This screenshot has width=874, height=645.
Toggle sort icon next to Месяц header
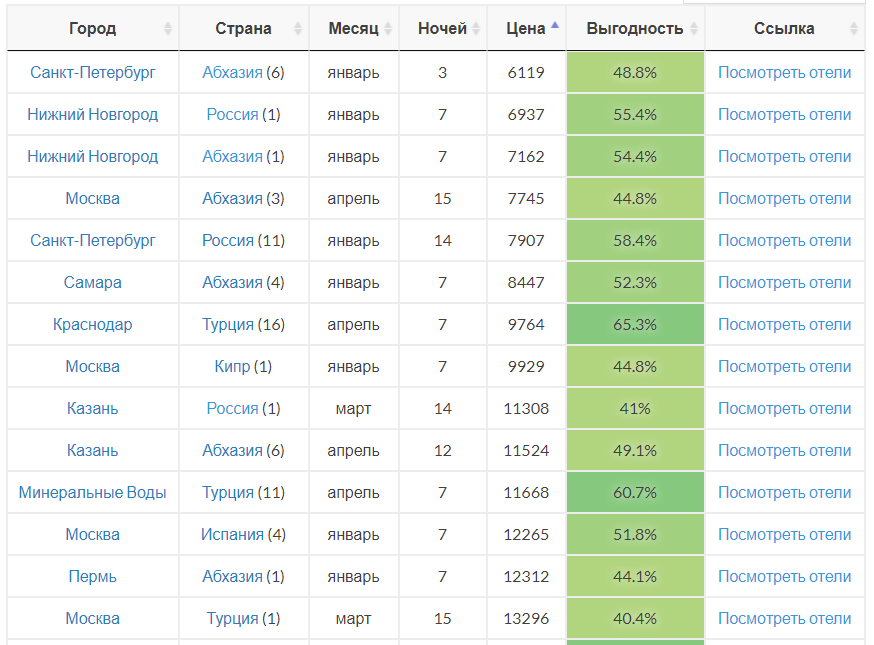tap(388, 28)
